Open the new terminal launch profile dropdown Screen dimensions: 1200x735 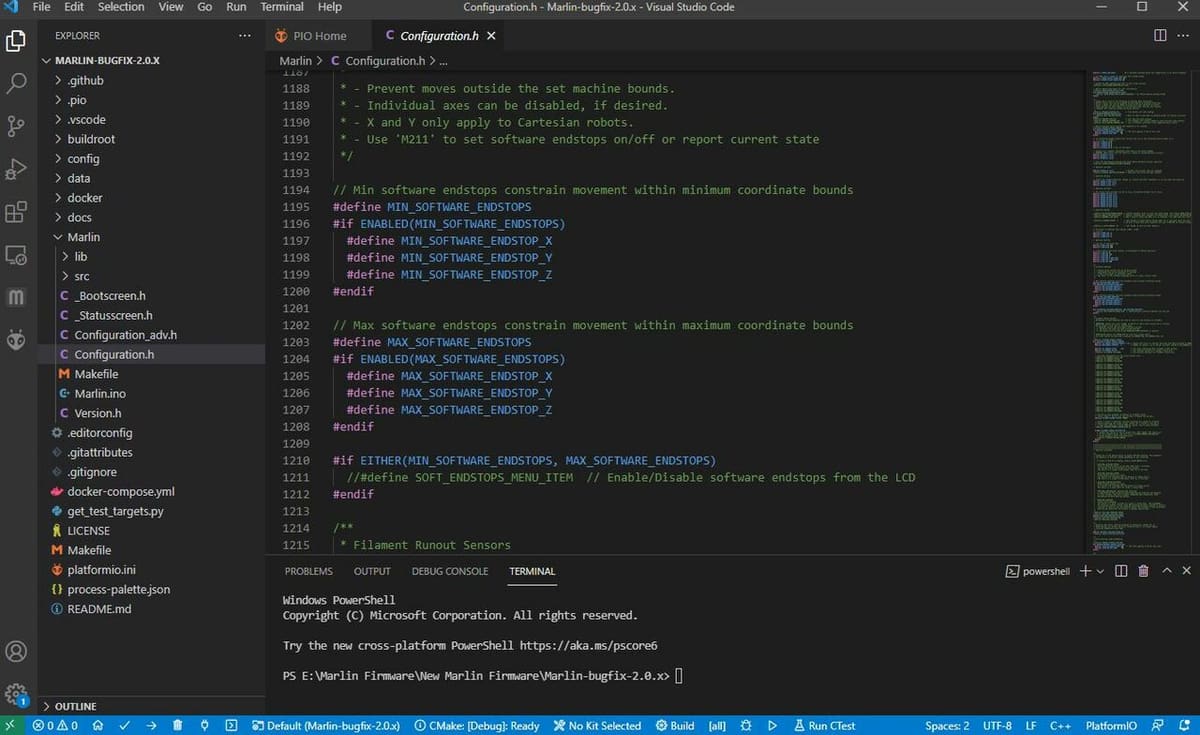point(1101,571)
